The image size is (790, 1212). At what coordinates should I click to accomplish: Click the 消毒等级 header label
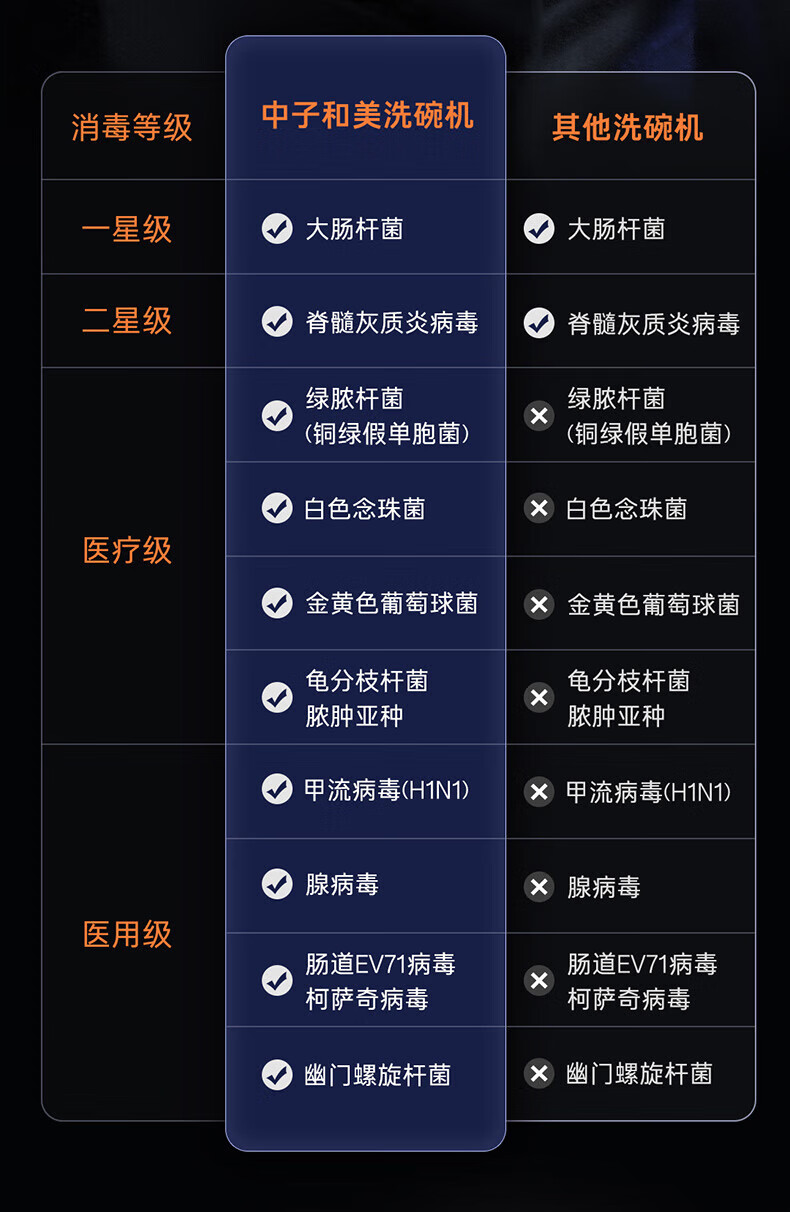pos(132,127)
